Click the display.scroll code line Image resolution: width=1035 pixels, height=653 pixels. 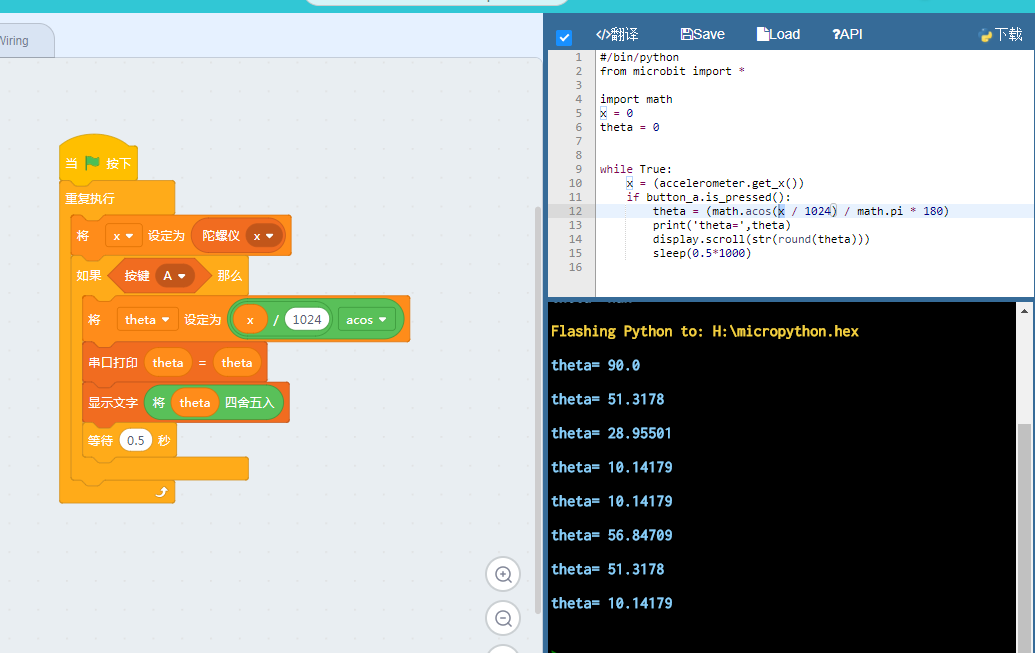(761, 239)
